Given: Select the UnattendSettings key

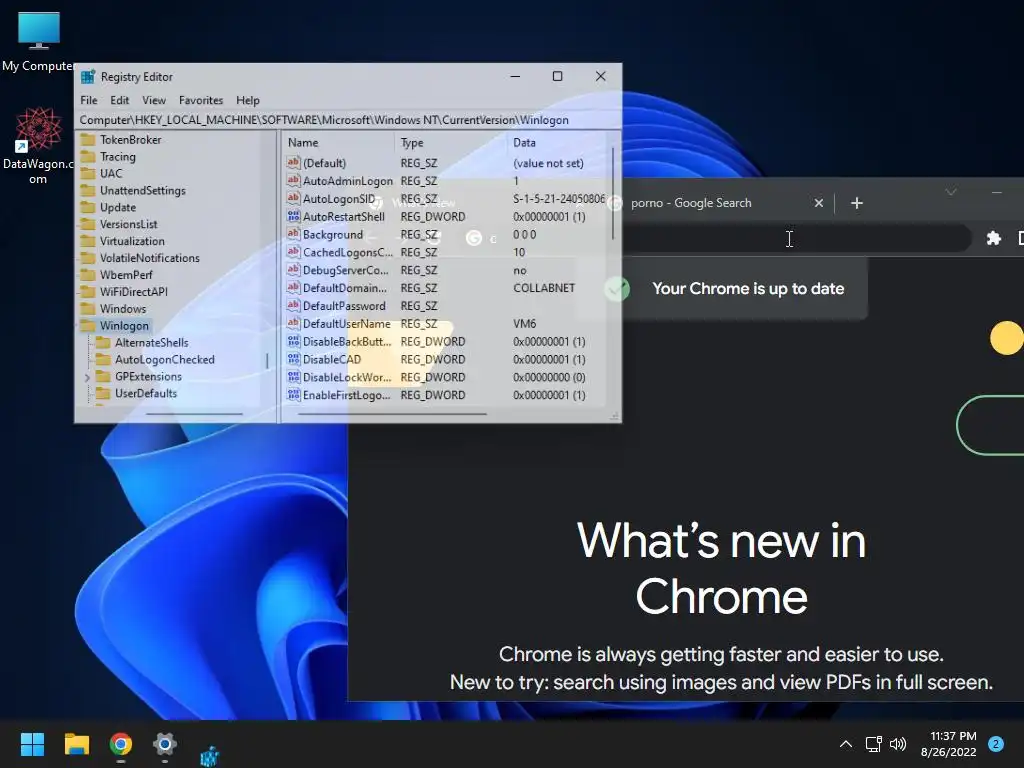Looking at the screenshot, I should pos(142,191).
